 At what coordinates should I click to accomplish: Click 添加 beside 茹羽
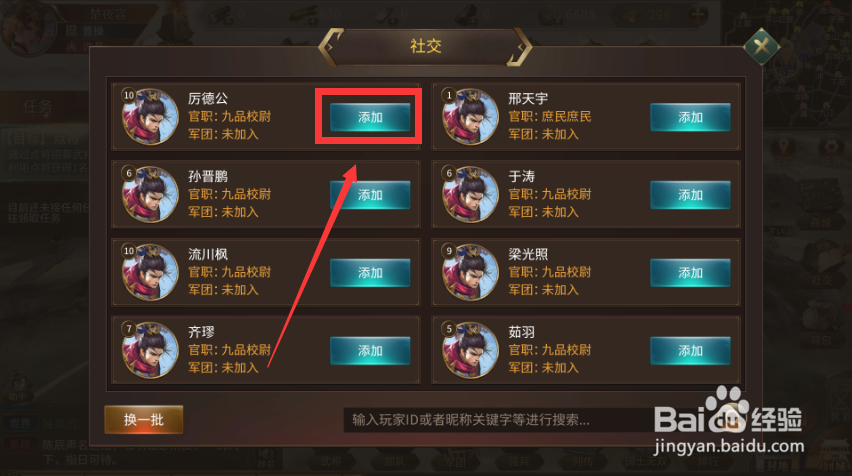tap(690, 350)
